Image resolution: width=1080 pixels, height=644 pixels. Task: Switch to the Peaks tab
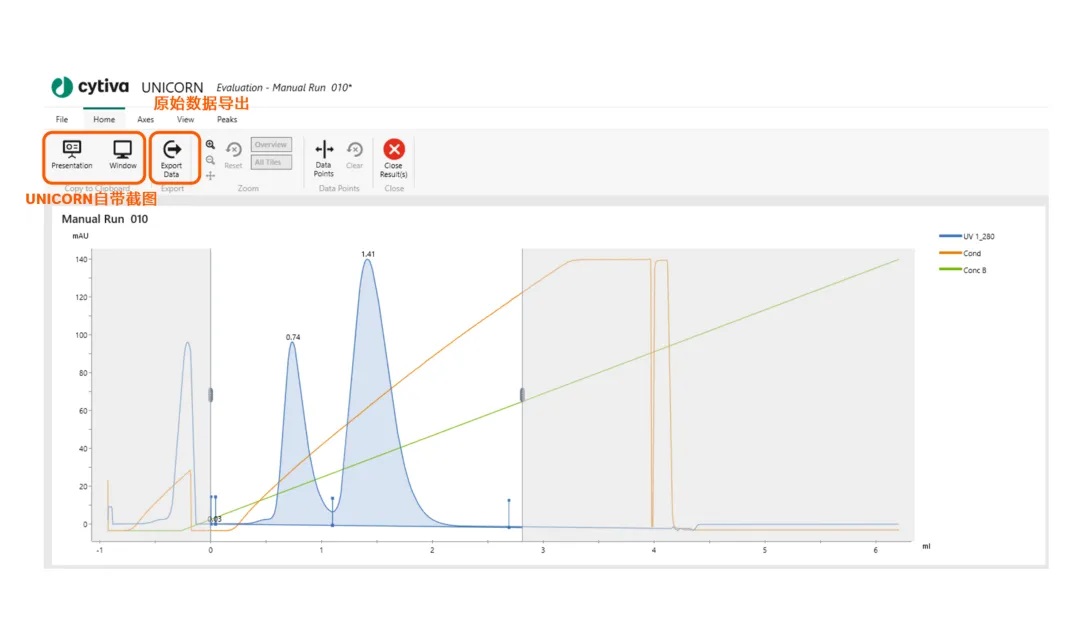(x=227, y=119)
